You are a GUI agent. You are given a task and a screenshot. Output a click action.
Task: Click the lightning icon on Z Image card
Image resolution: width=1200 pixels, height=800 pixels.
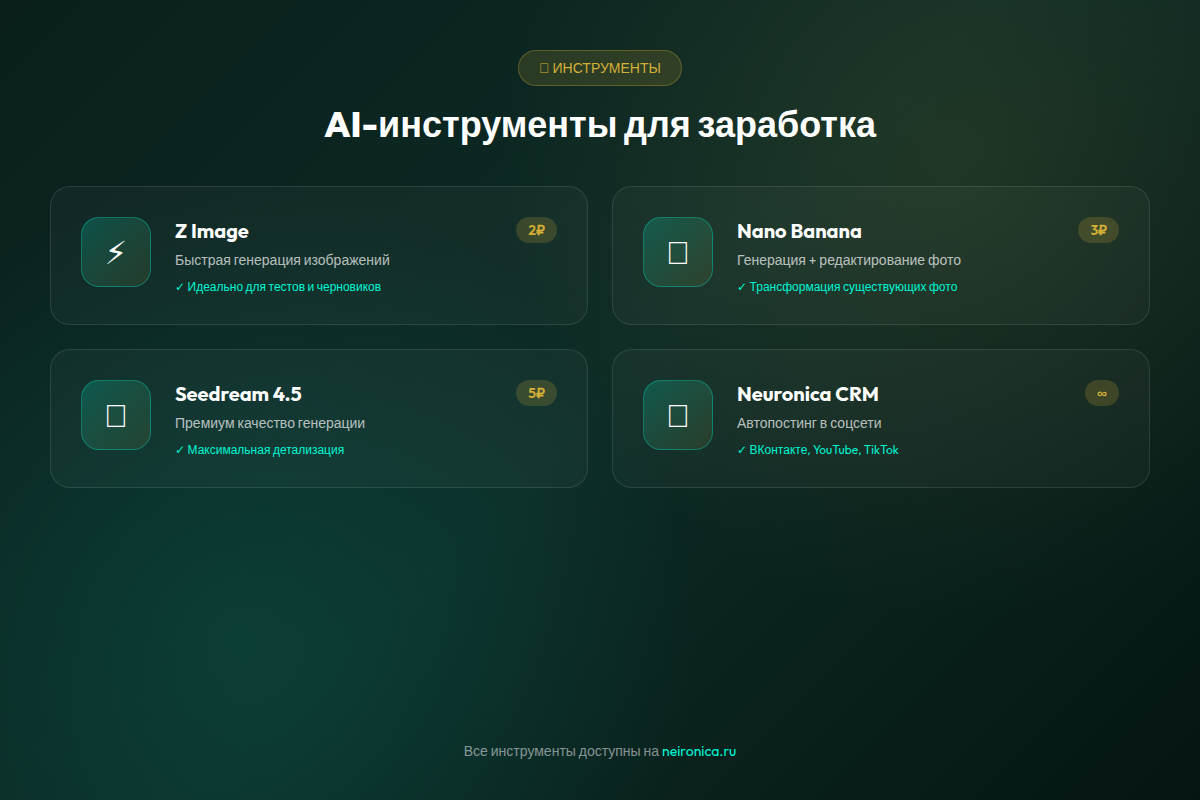click(x=116, y=252)
